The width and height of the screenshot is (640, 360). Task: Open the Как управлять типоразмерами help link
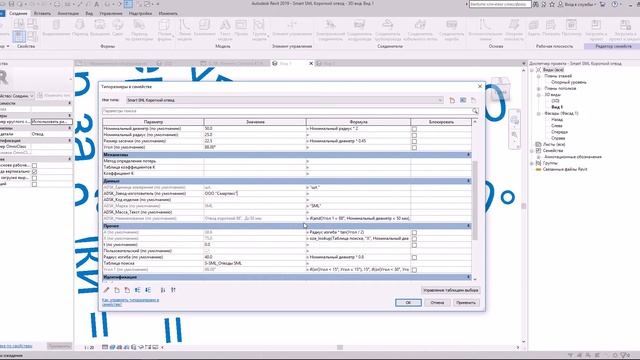131,302
